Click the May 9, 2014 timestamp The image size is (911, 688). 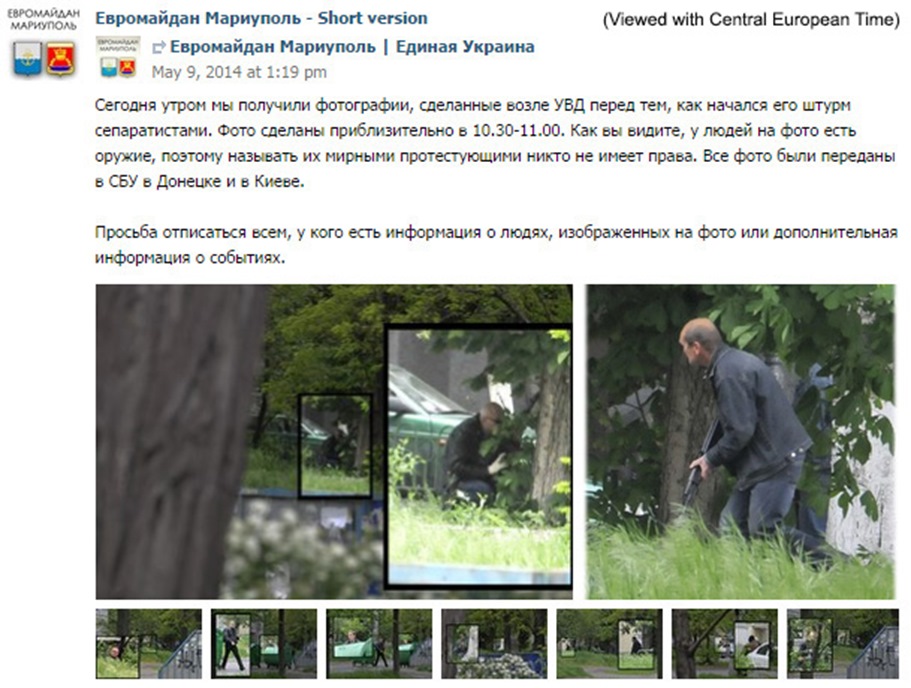click(239, 72)
